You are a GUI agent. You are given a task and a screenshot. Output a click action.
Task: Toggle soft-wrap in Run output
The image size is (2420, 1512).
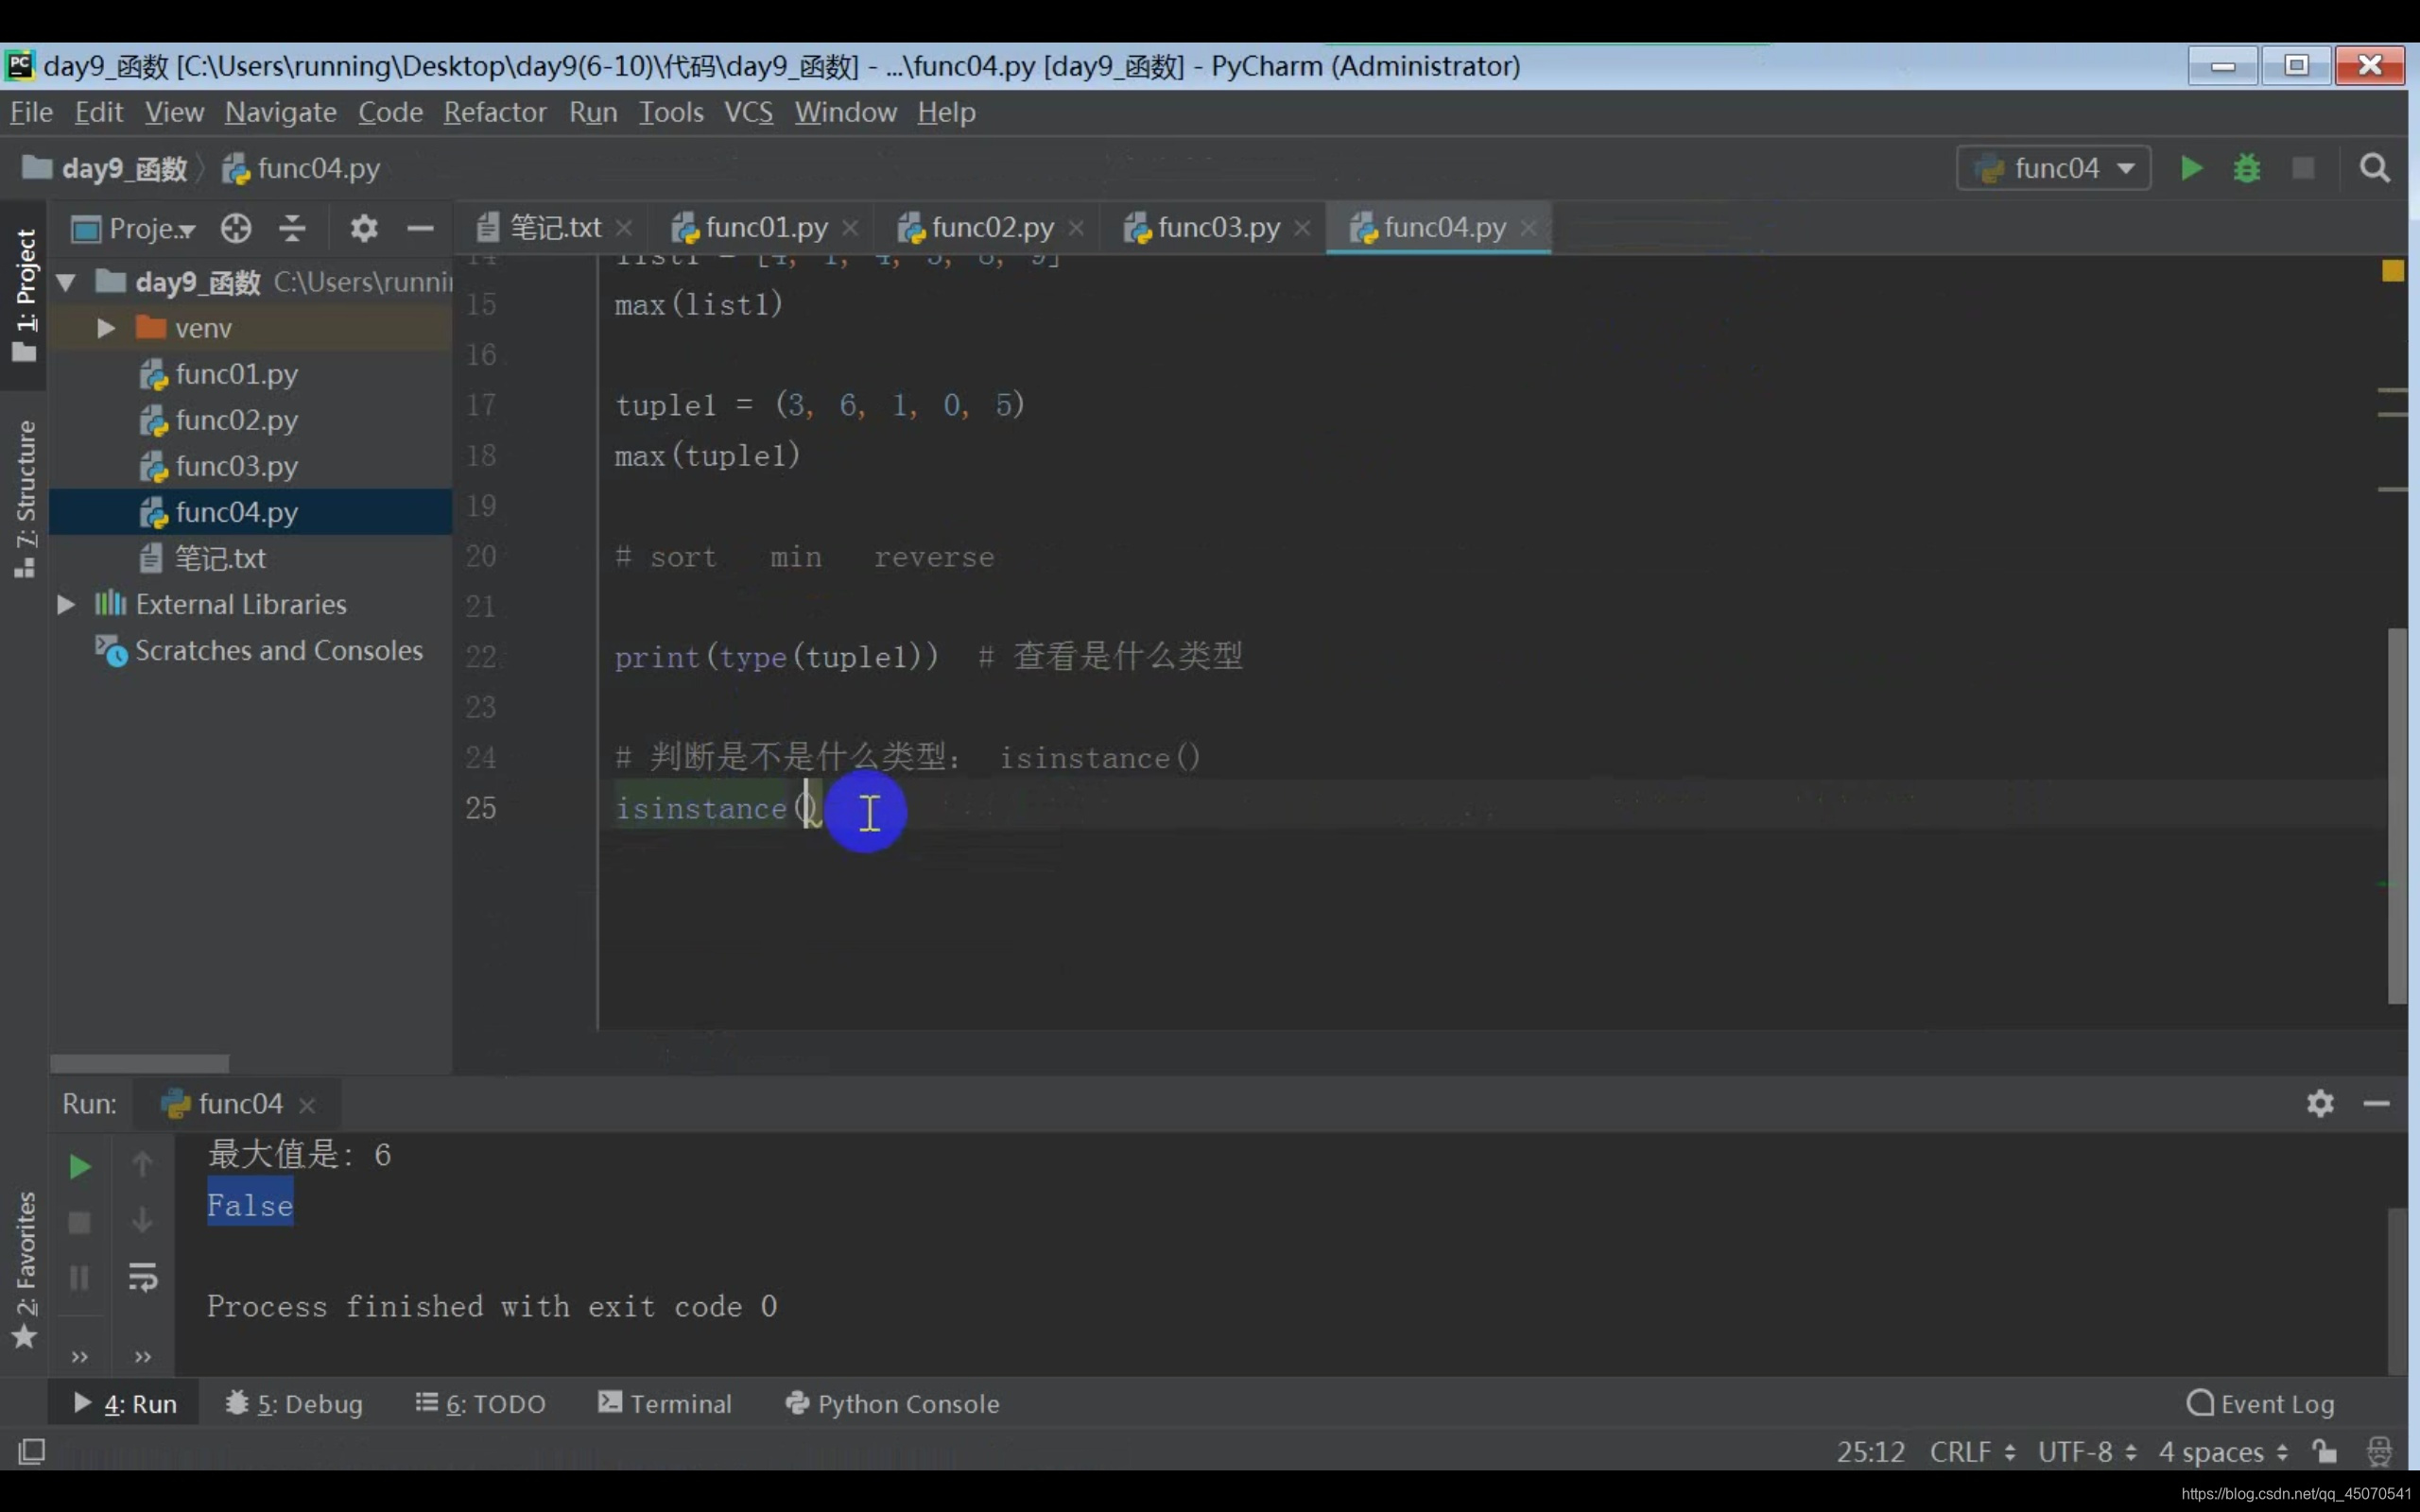click(x=143, y=1277)
